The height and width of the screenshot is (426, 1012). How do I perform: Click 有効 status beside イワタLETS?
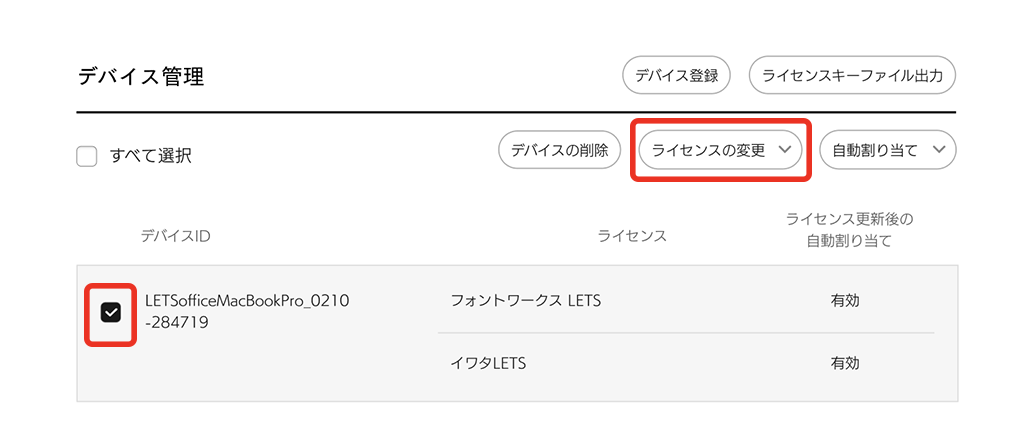(x=845, y=364)
